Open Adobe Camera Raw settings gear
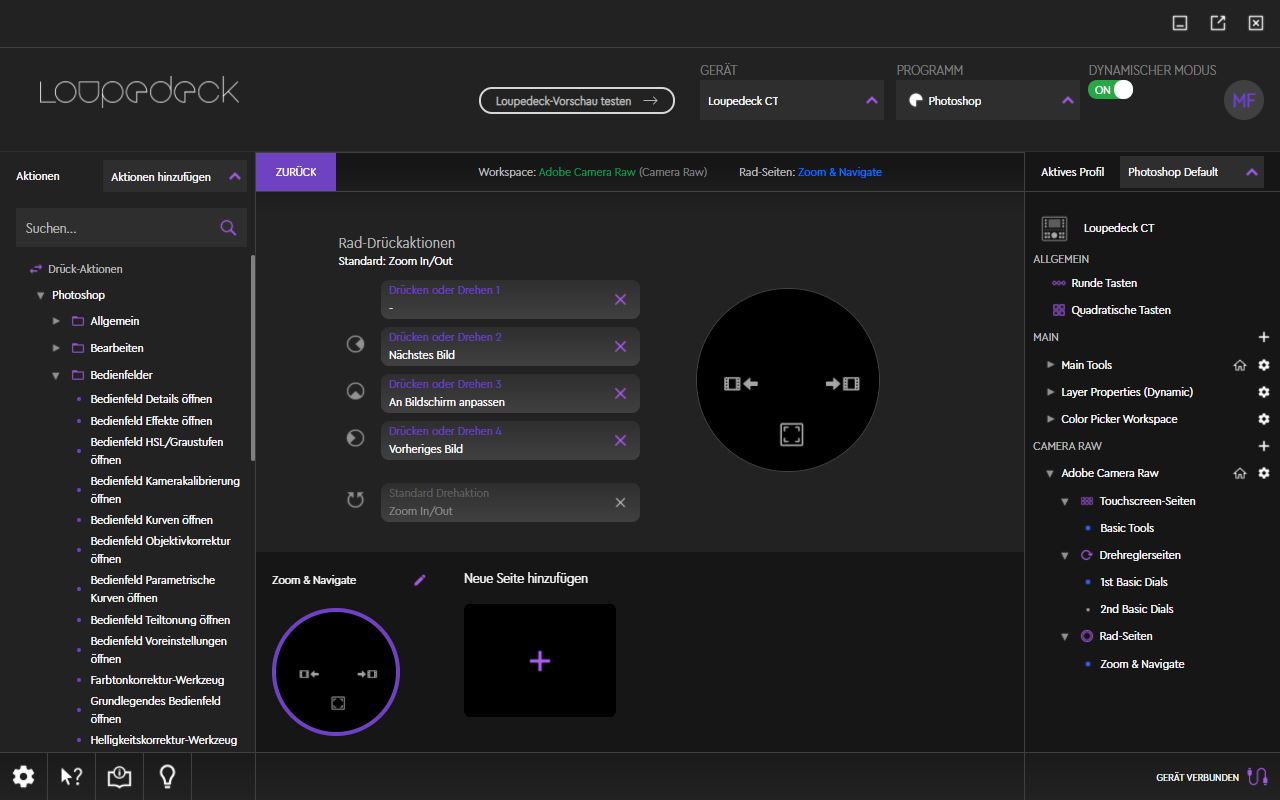1280x800 pixels. (1263, 473)
